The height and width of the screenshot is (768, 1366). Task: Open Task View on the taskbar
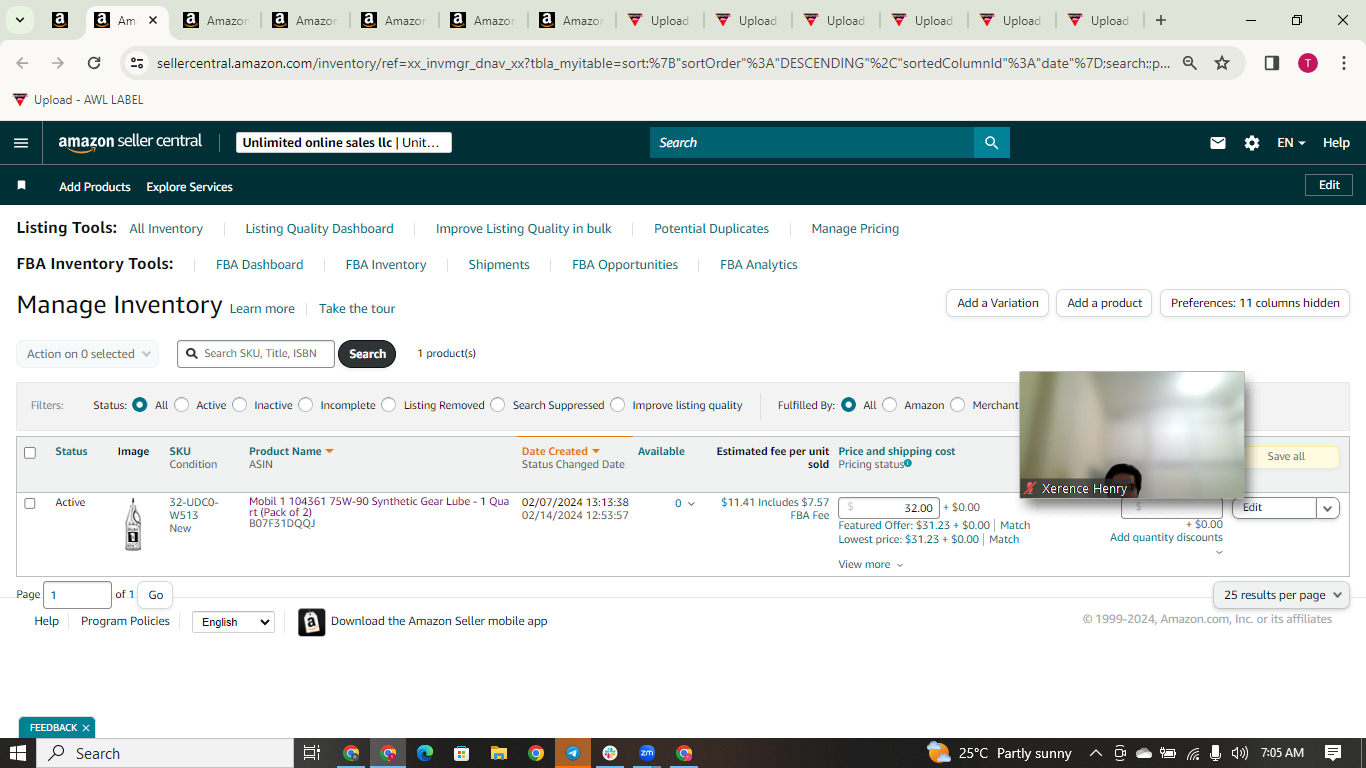[311, 753]
